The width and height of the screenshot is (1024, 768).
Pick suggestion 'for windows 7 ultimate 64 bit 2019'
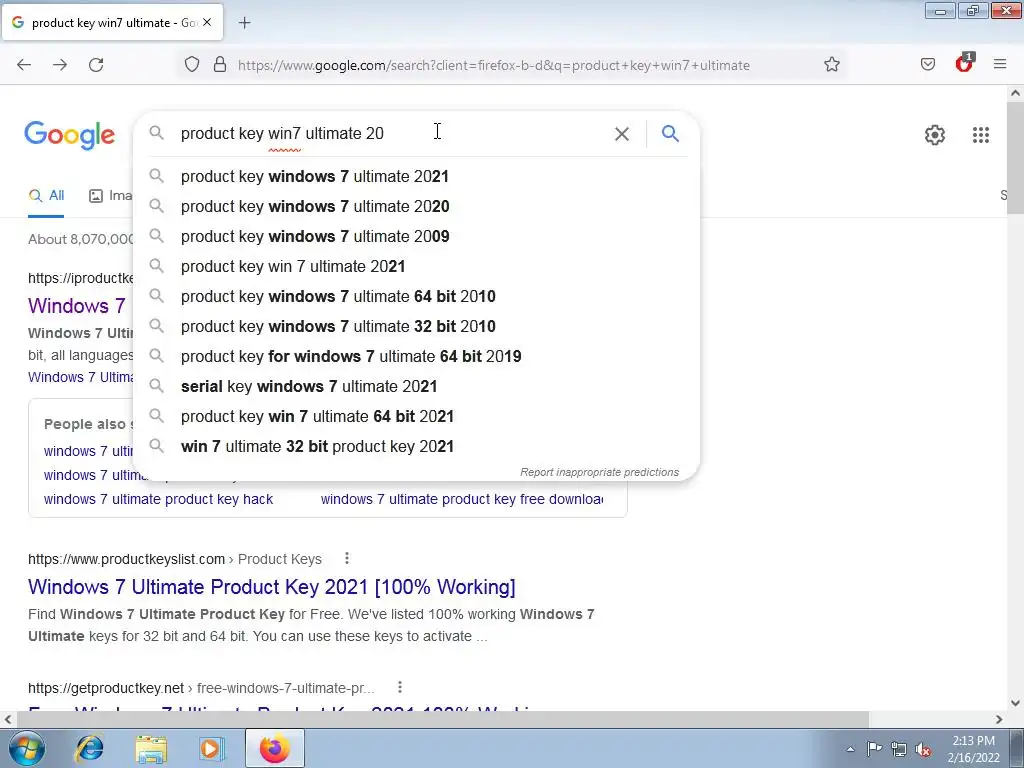416,357
